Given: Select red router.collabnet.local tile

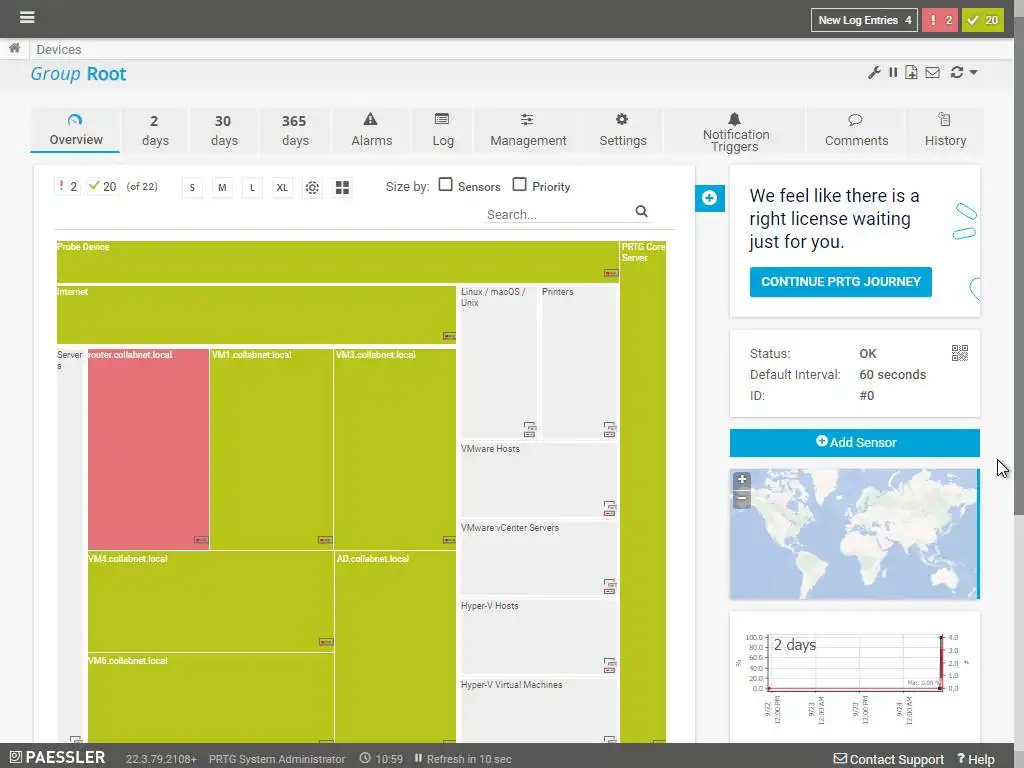Looking at the screenshot, I should pos(148,449).
